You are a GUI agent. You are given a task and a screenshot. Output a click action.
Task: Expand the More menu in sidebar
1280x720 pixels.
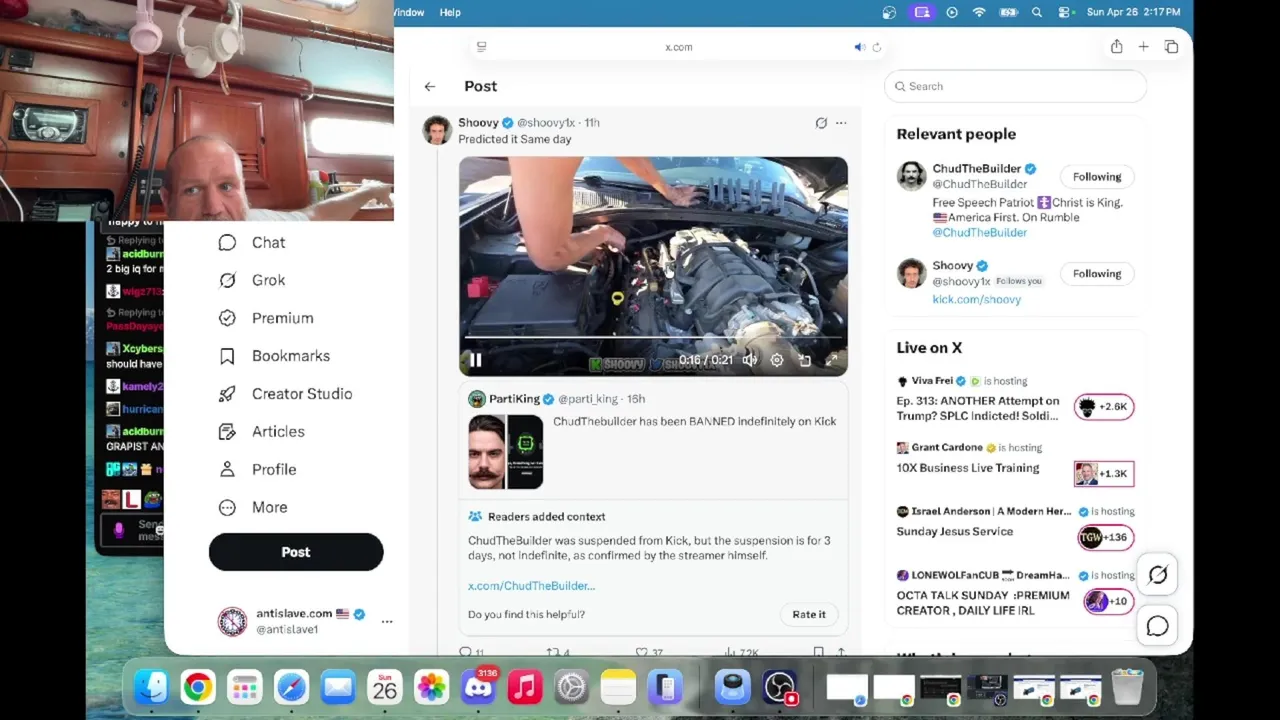point(252,508)
